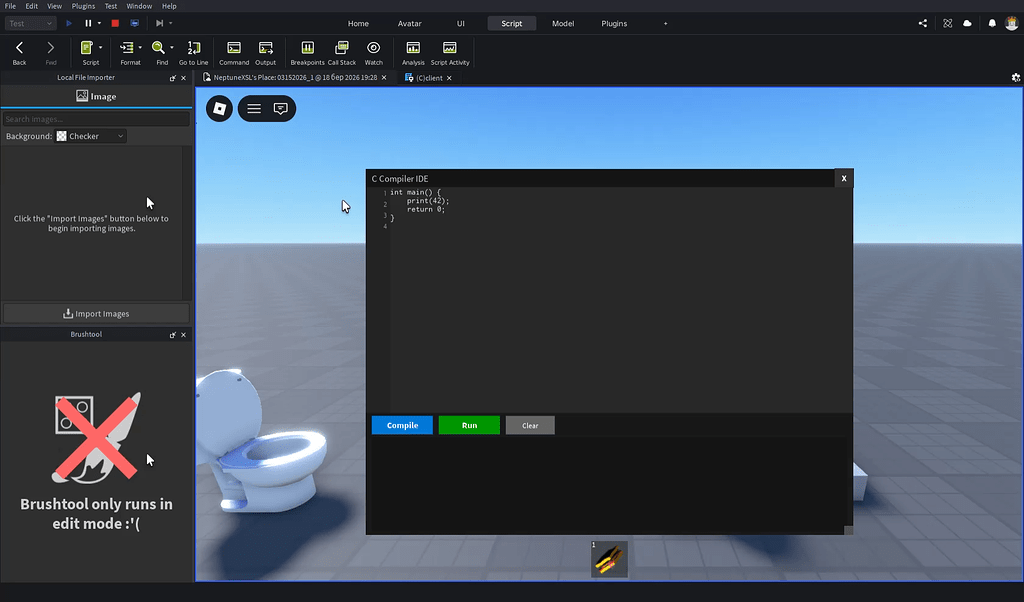Click the Clear button in C Compiler IDE

(530, 425)
